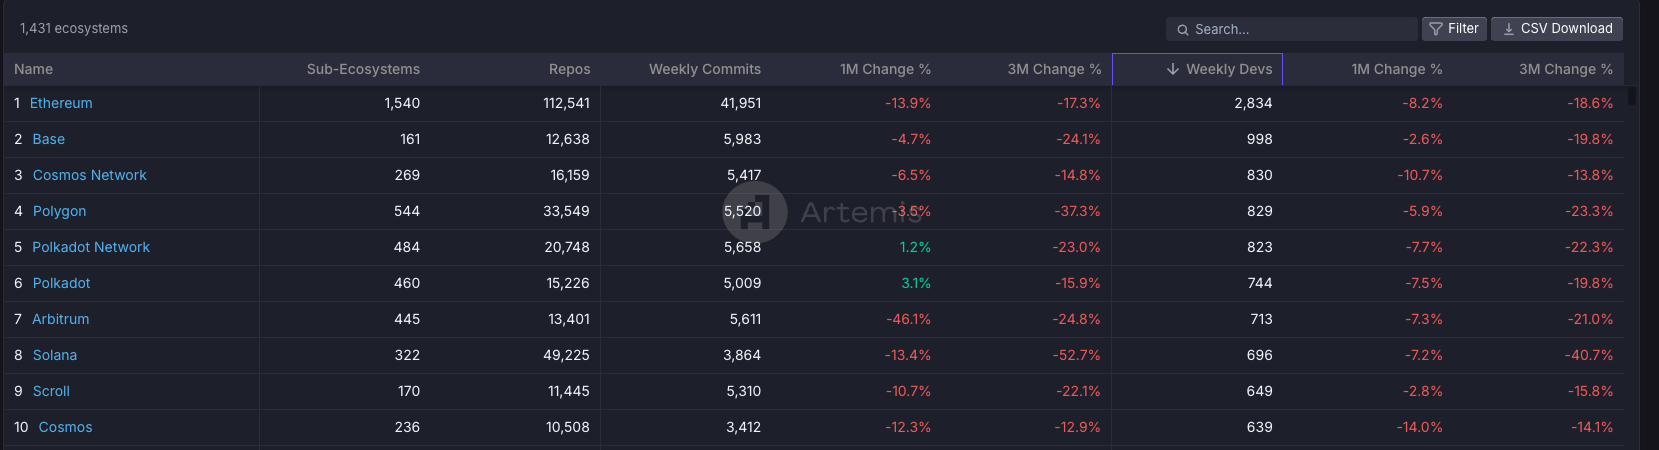Select Arbitrum's weekly devs value 713

1262,319
